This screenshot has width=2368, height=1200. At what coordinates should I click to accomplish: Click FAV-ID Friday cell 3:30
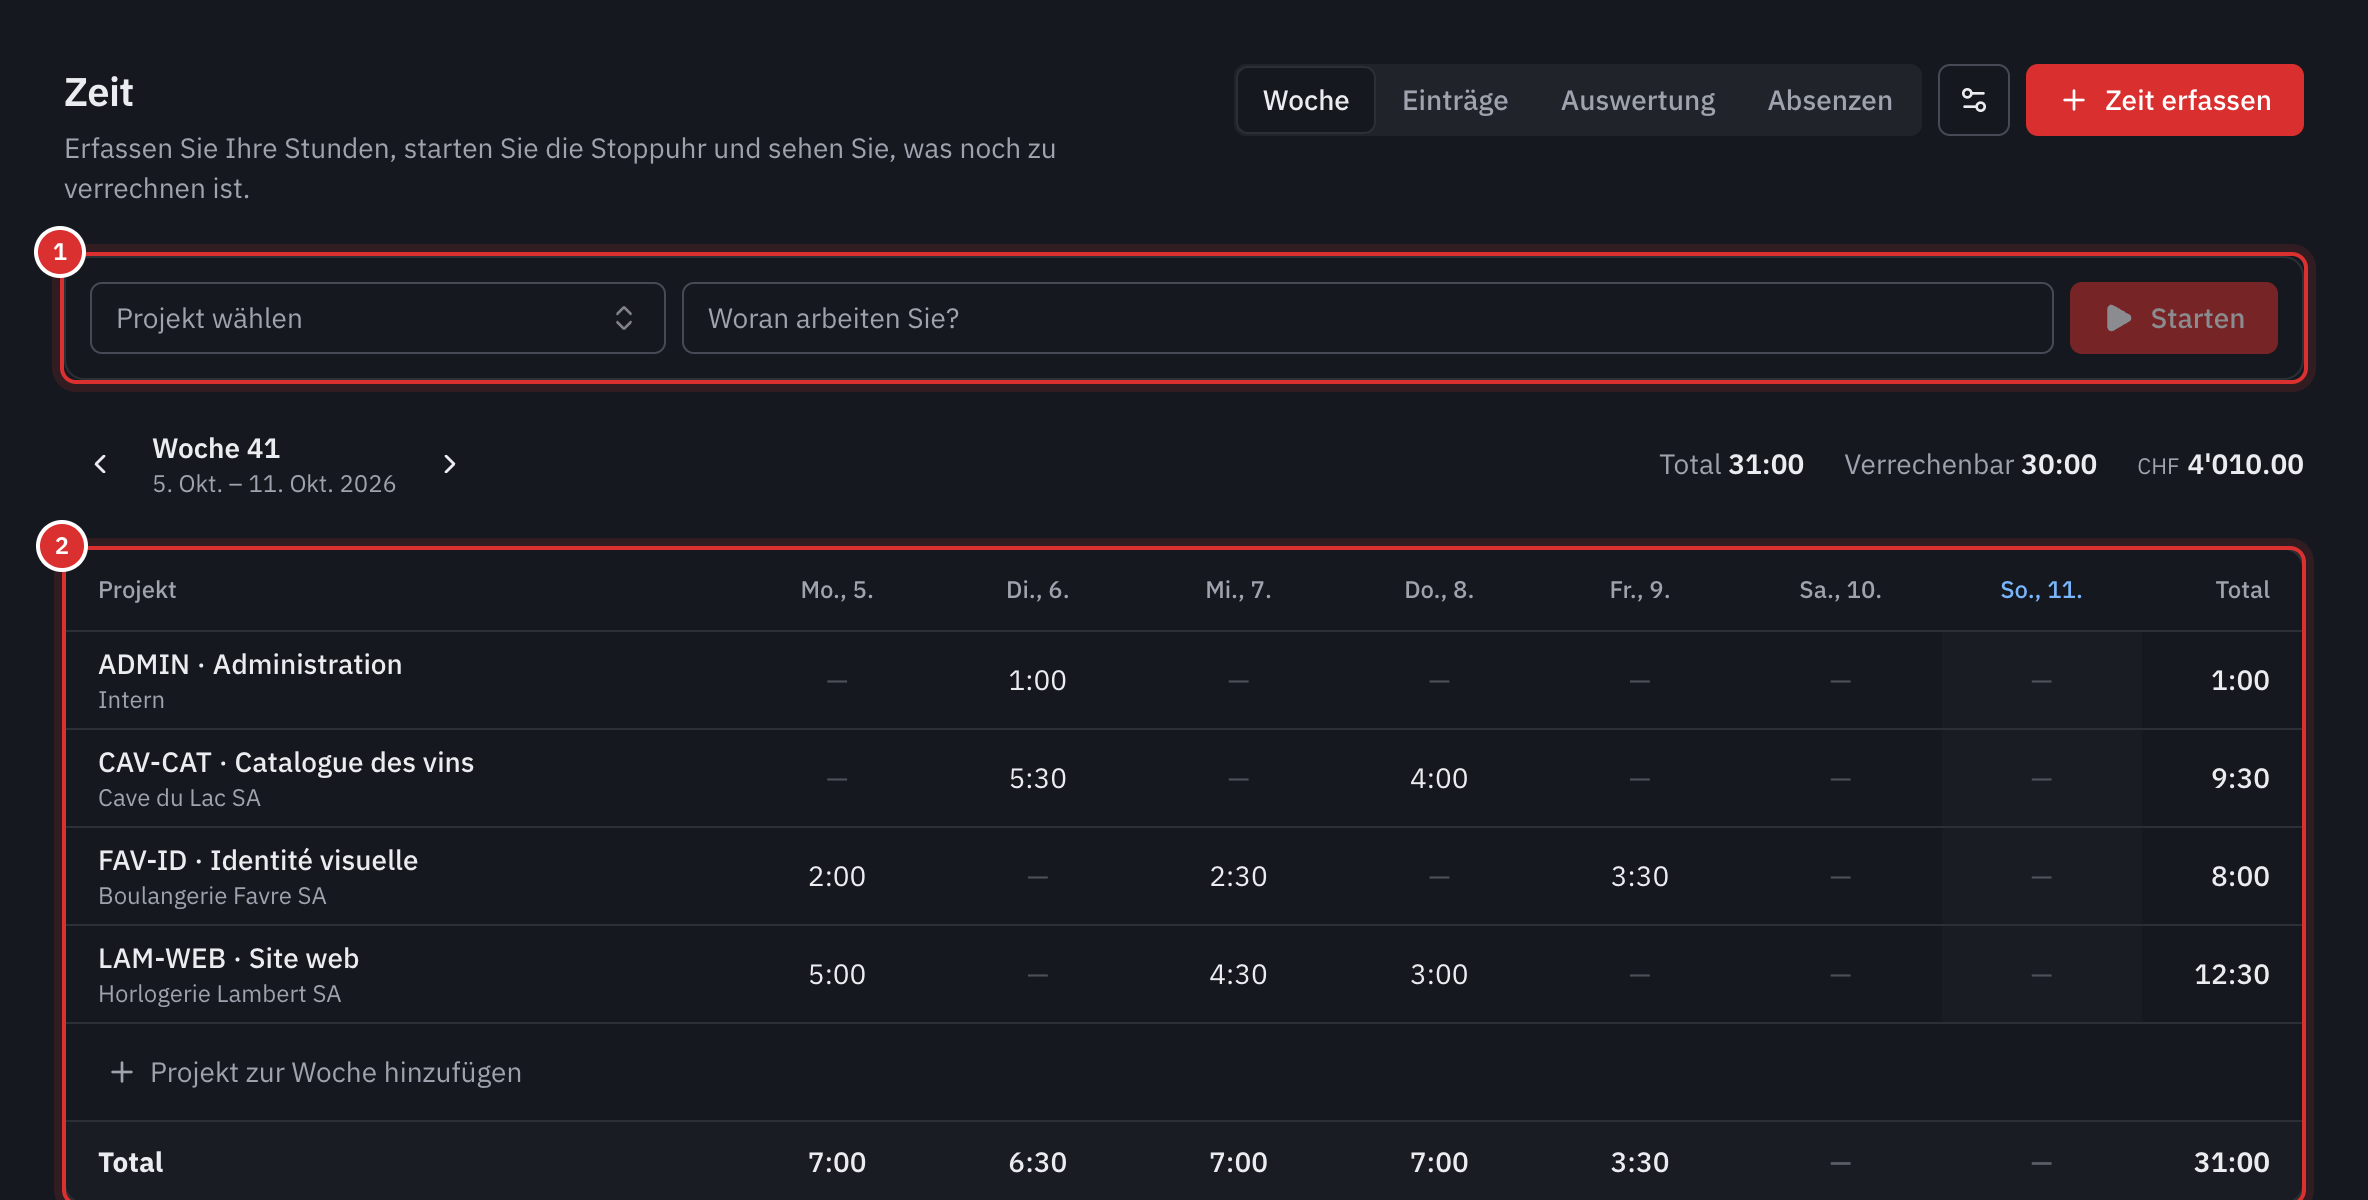tap(1639, 876)
